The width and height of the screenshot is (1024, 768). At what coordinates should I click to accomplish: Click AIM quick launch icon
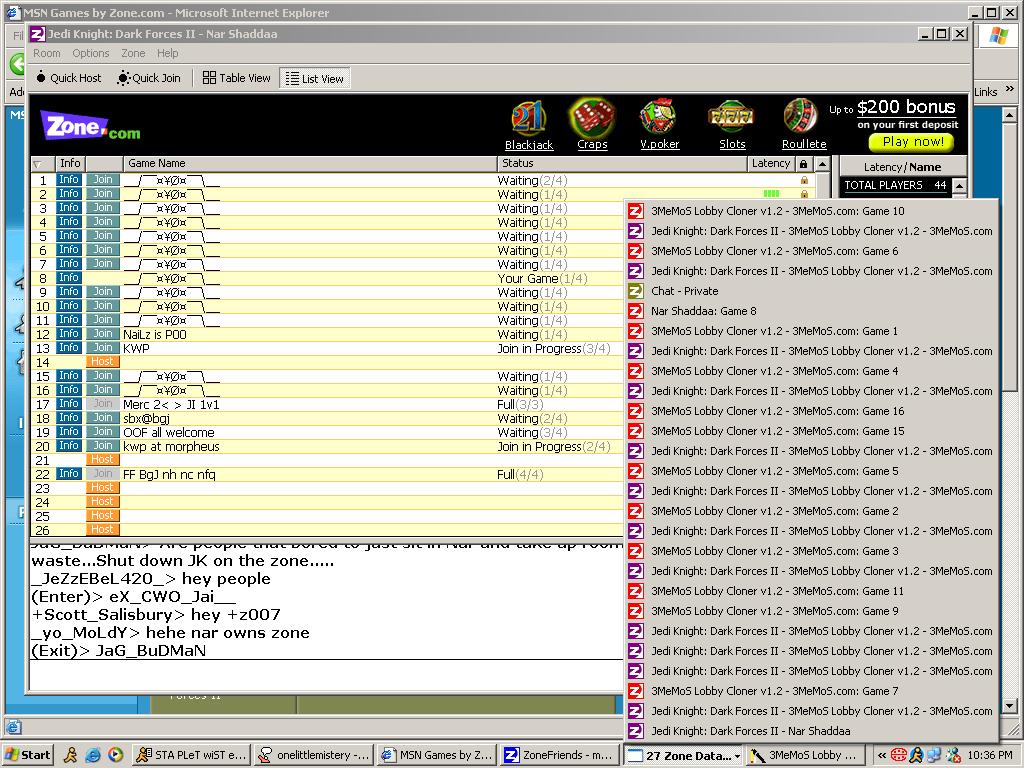(x=71, y=755)
